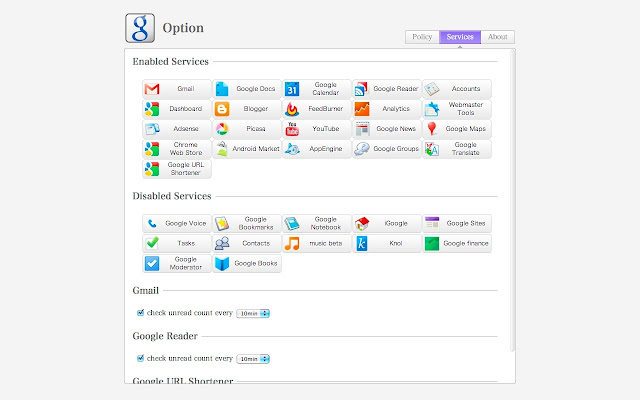640x400 pixels.
Task: Toggle Gmail check unread count checkbox
Action: pyautogui.click(x=140, y=313)
